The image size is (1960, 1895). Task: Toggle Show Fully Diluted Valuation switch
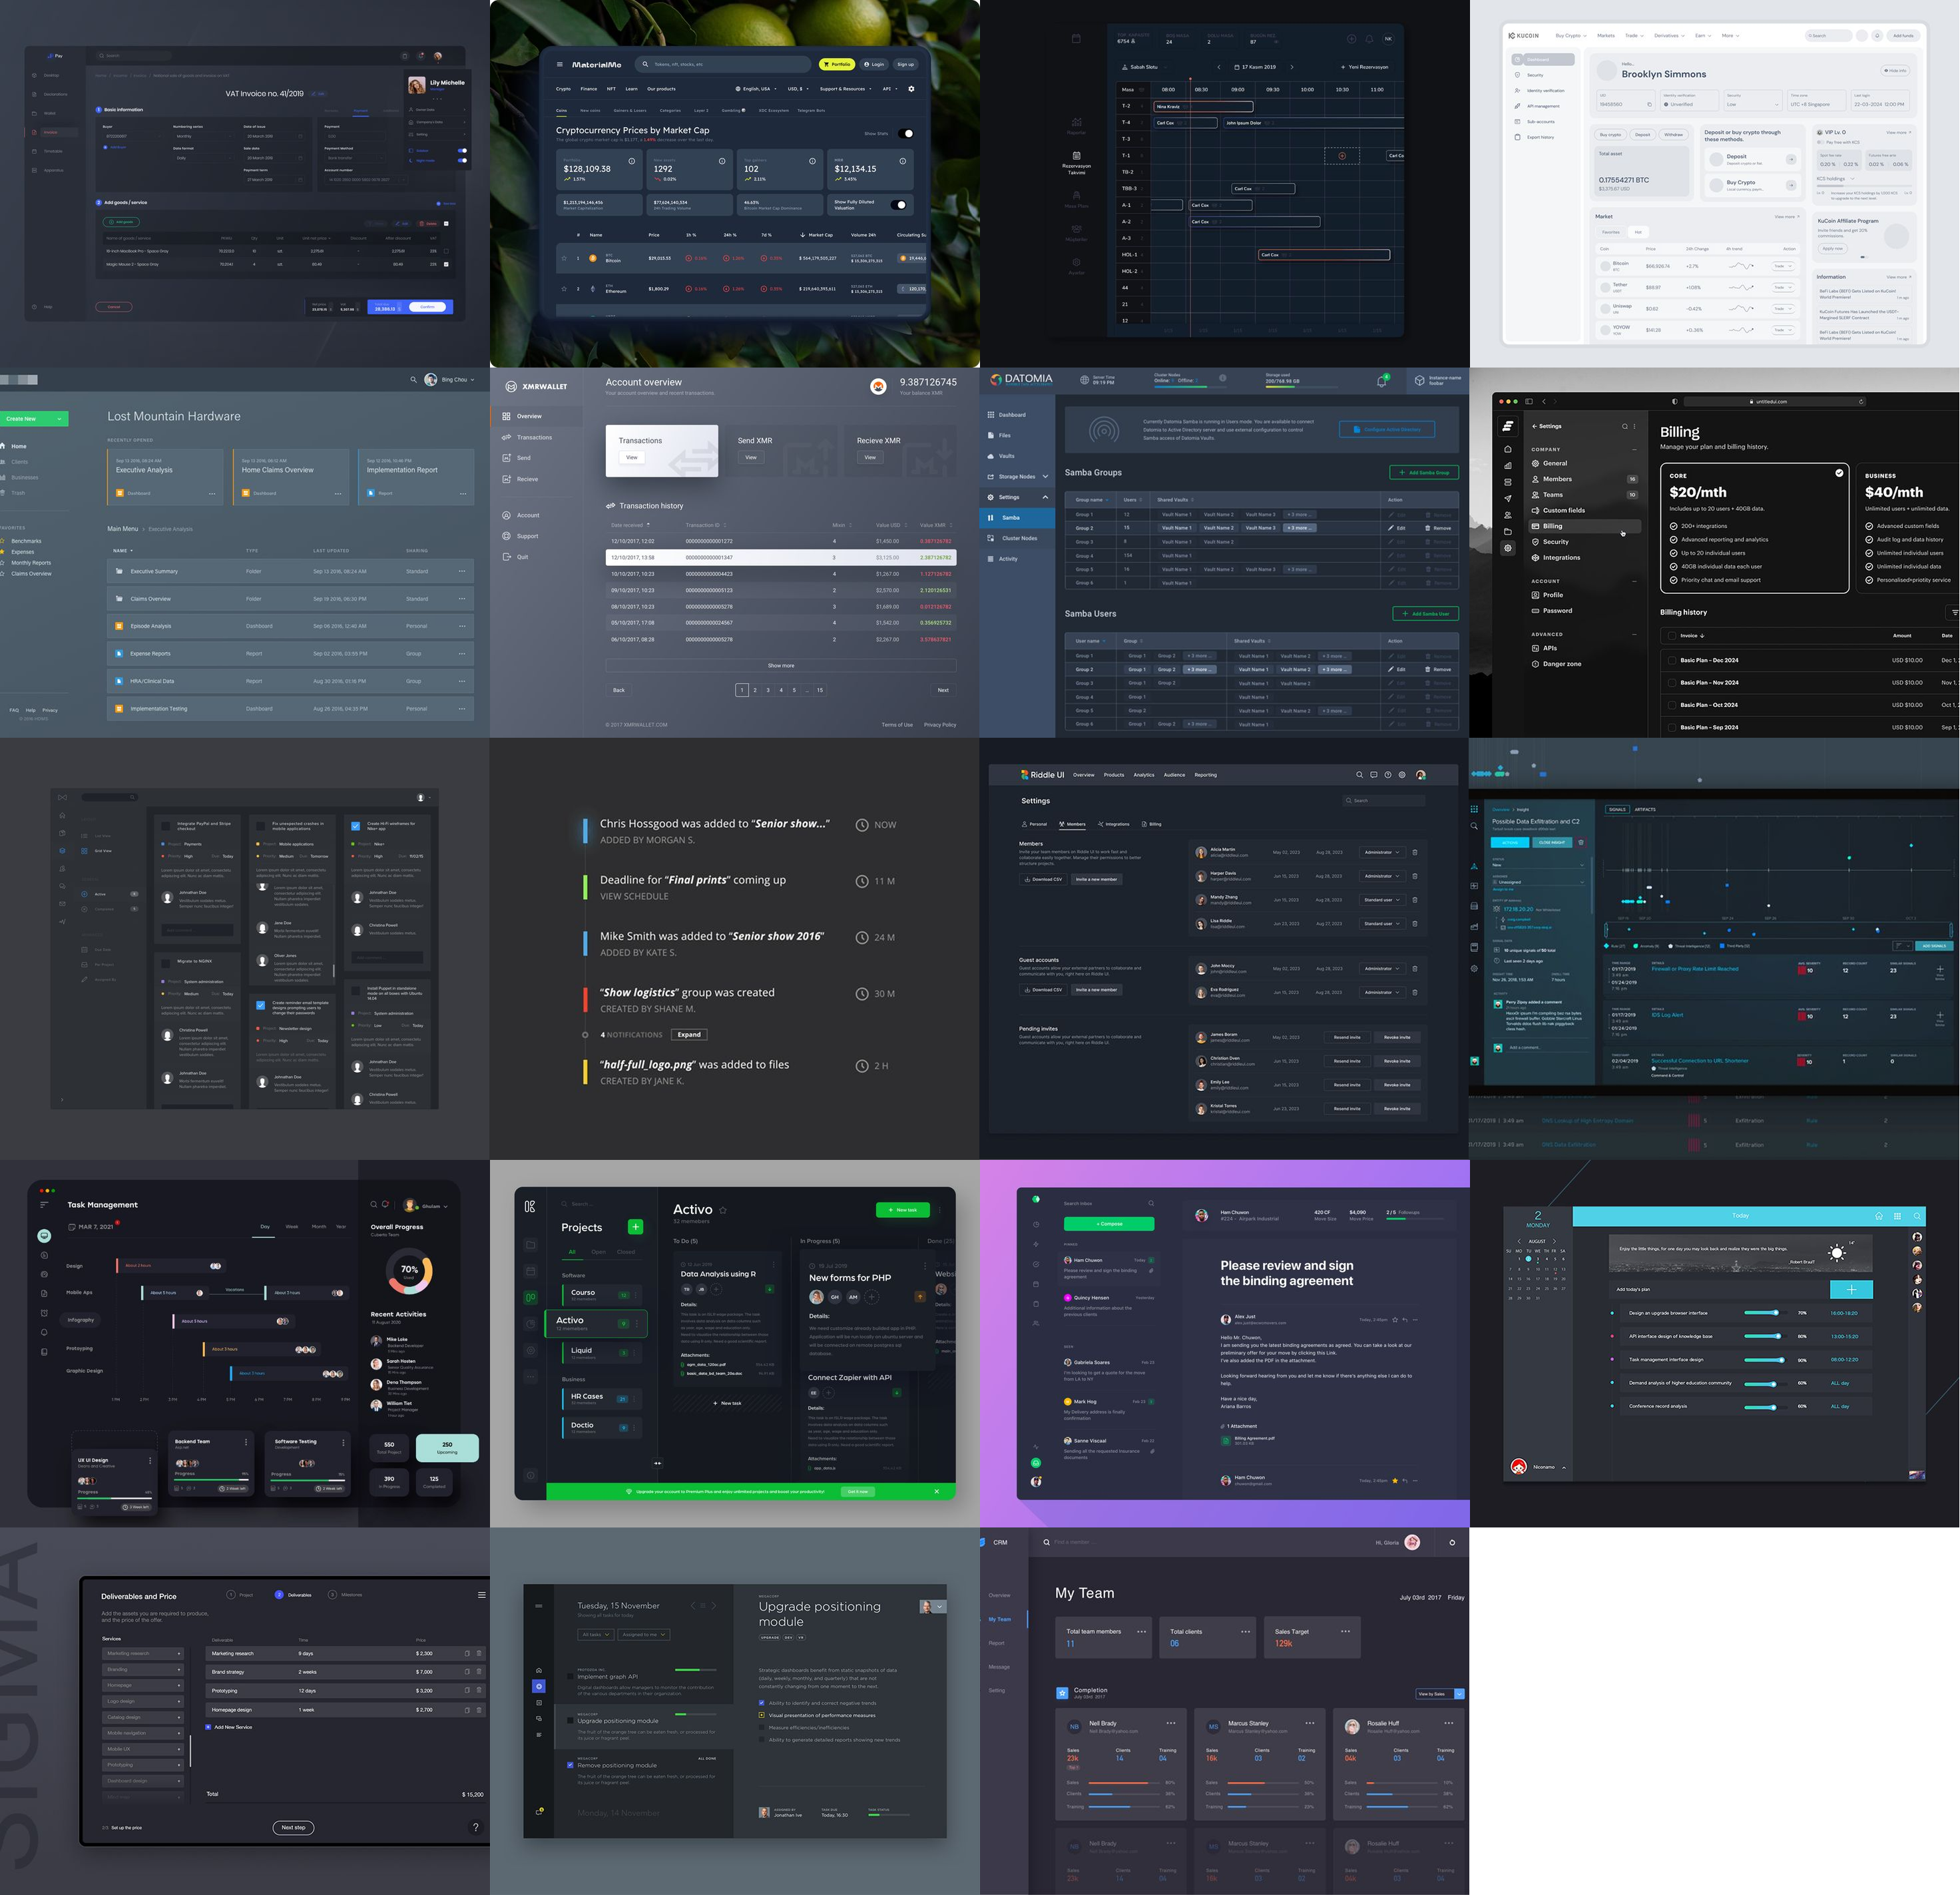click(899, 205)
